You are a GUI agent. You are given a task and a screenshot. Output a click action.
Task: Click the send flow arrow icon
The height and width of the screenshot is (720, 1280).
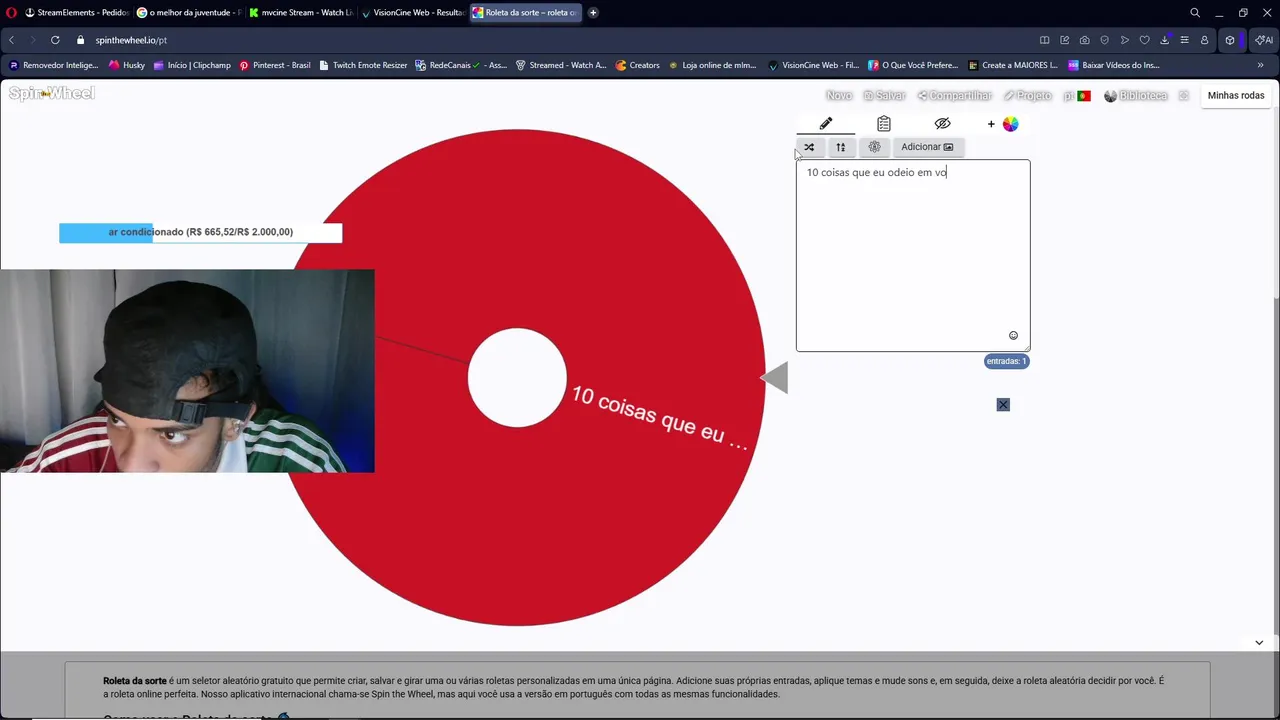tap(1124, 40)
